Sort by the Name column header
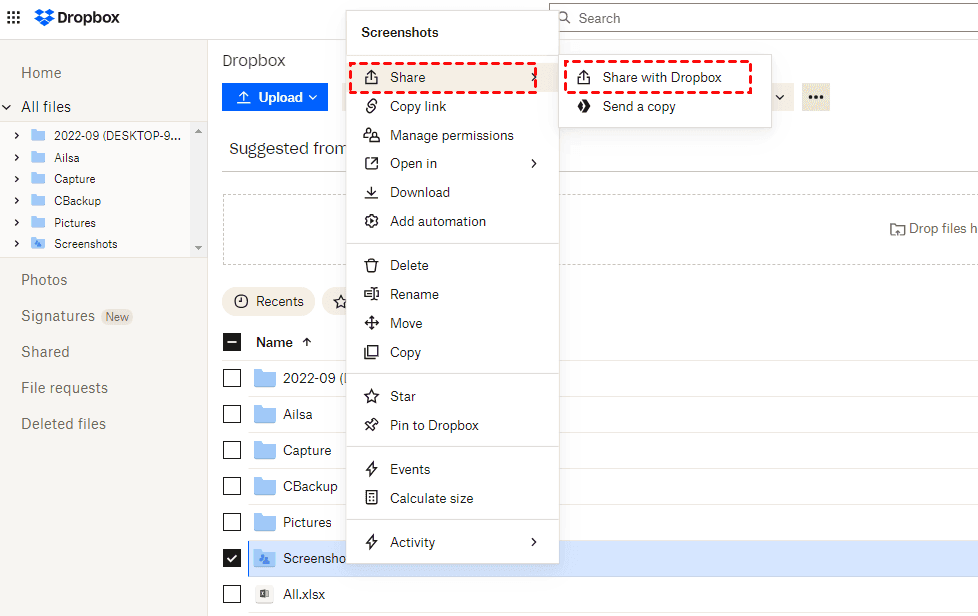This screenshot has height=616, width=978. point(274,342)
